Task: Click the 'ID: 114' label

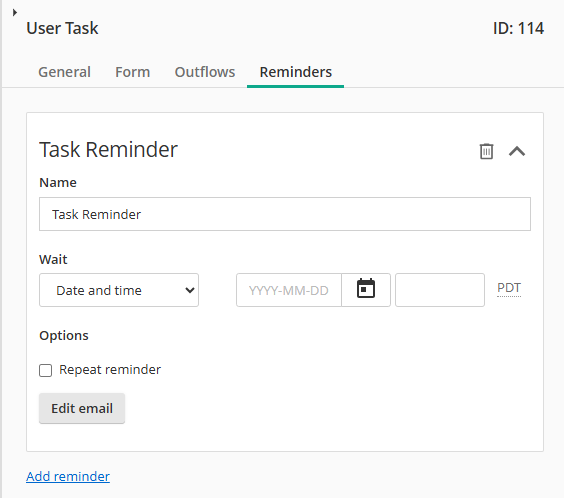Action: tap(518, 28)
